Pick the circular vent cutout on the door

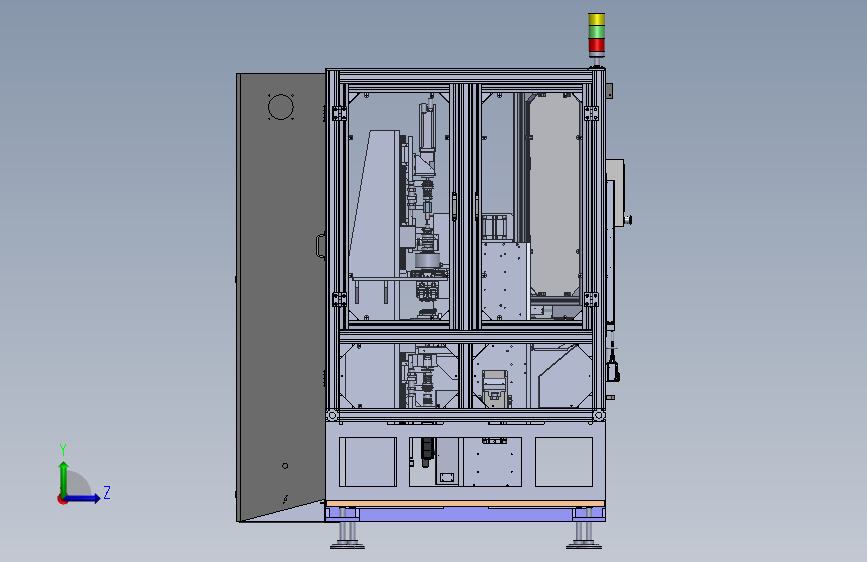click(x=280, y=107)
